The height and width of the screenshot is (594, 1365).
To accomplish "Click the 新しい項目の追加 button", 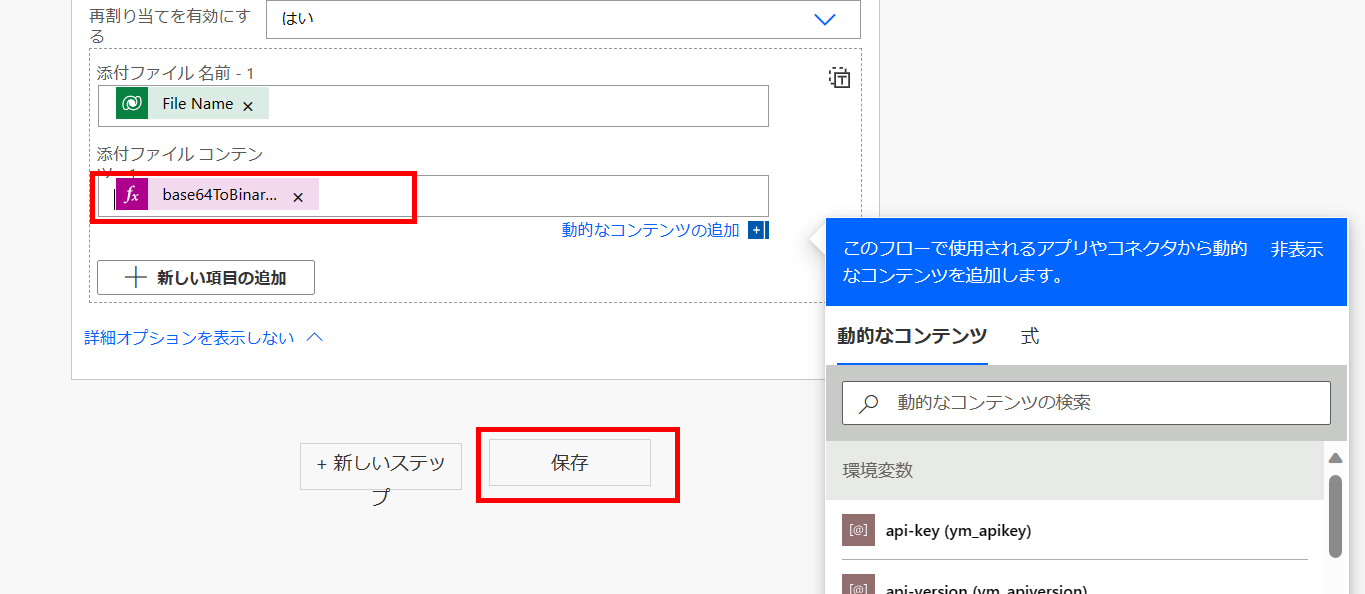I will click(x=206, y=278).
